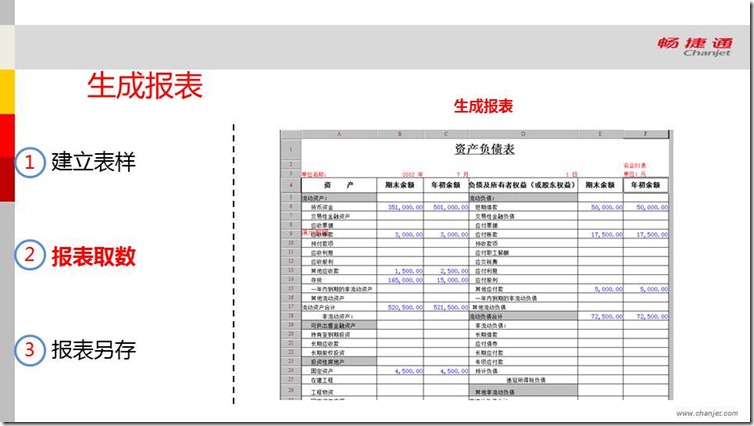The height and width of the screenshot is (426, 754).
Task: Select 50,000.00 in column E
Action: (x=600, y=207)
